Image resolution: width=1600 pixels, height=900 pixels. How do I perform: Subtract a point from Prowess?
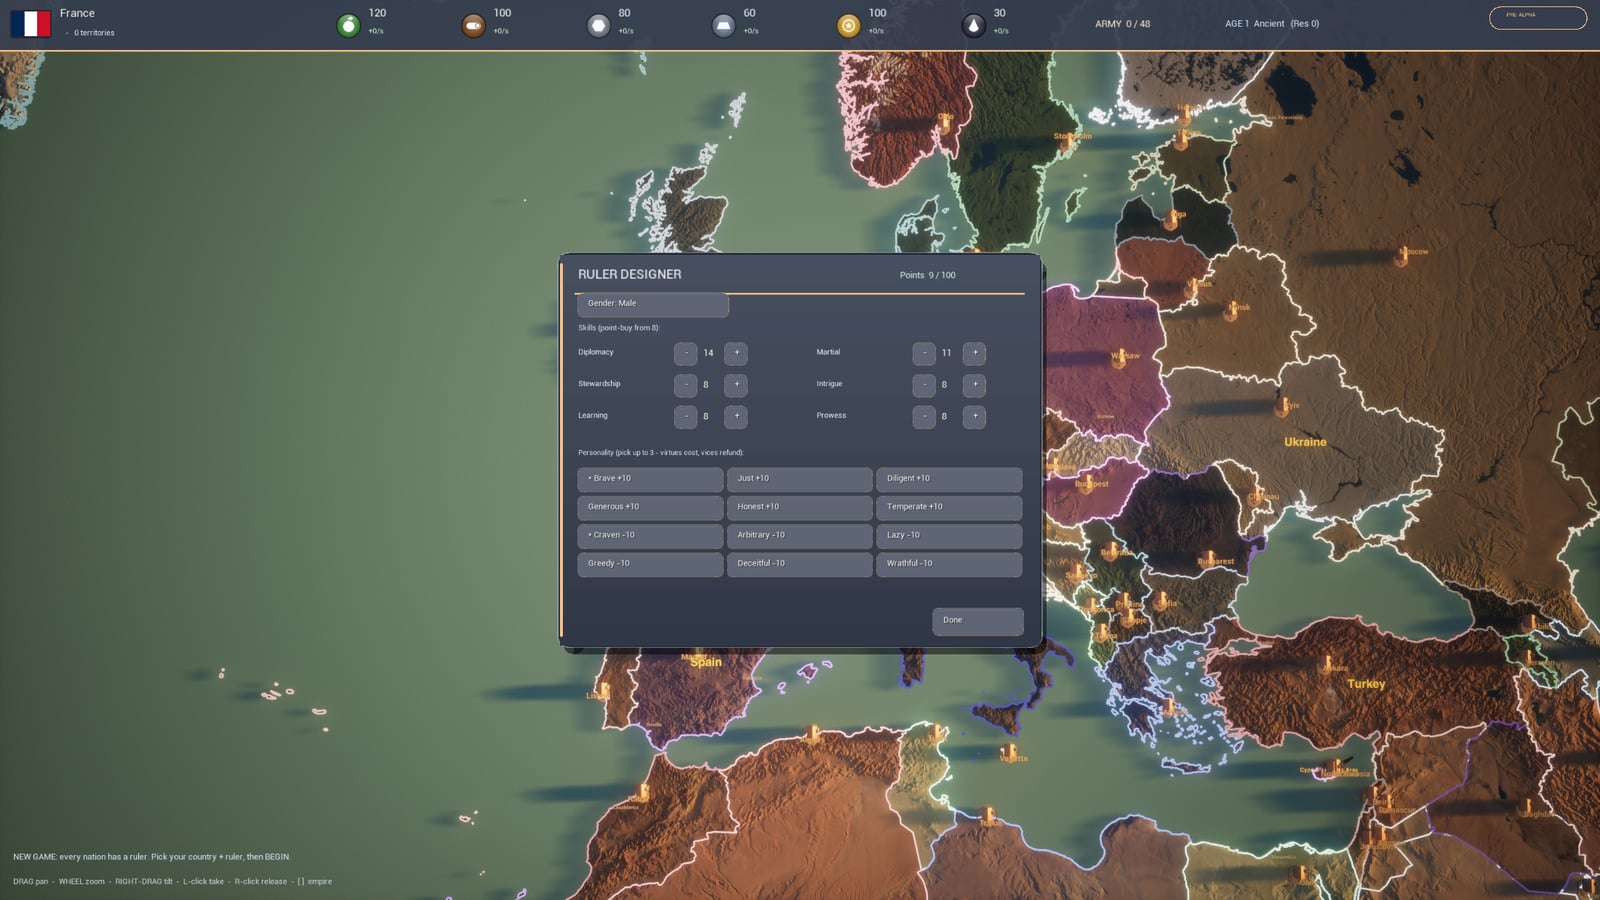tap(924, 416)
